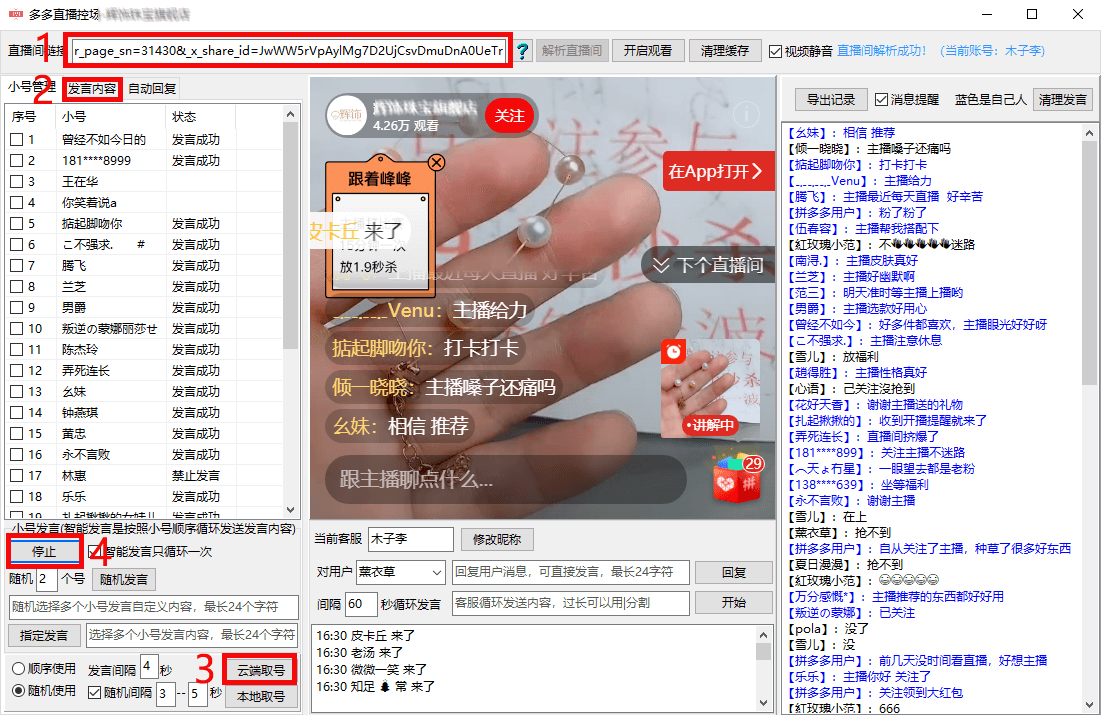The image size is (1101, 715).
Task: Uncheck the 消息提醒 checkbox
Action: pos(881,100)
